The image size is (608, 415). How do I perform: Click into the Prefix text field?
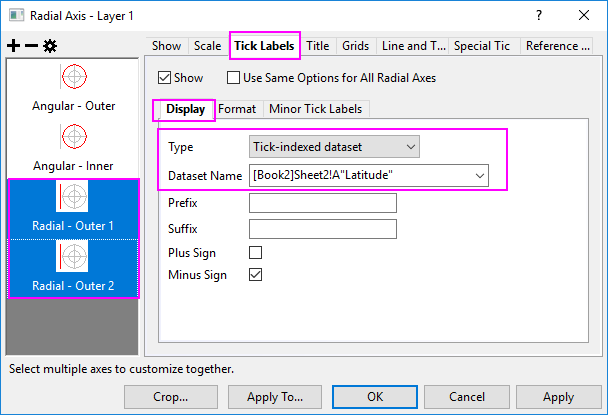(x=322, y=203)
